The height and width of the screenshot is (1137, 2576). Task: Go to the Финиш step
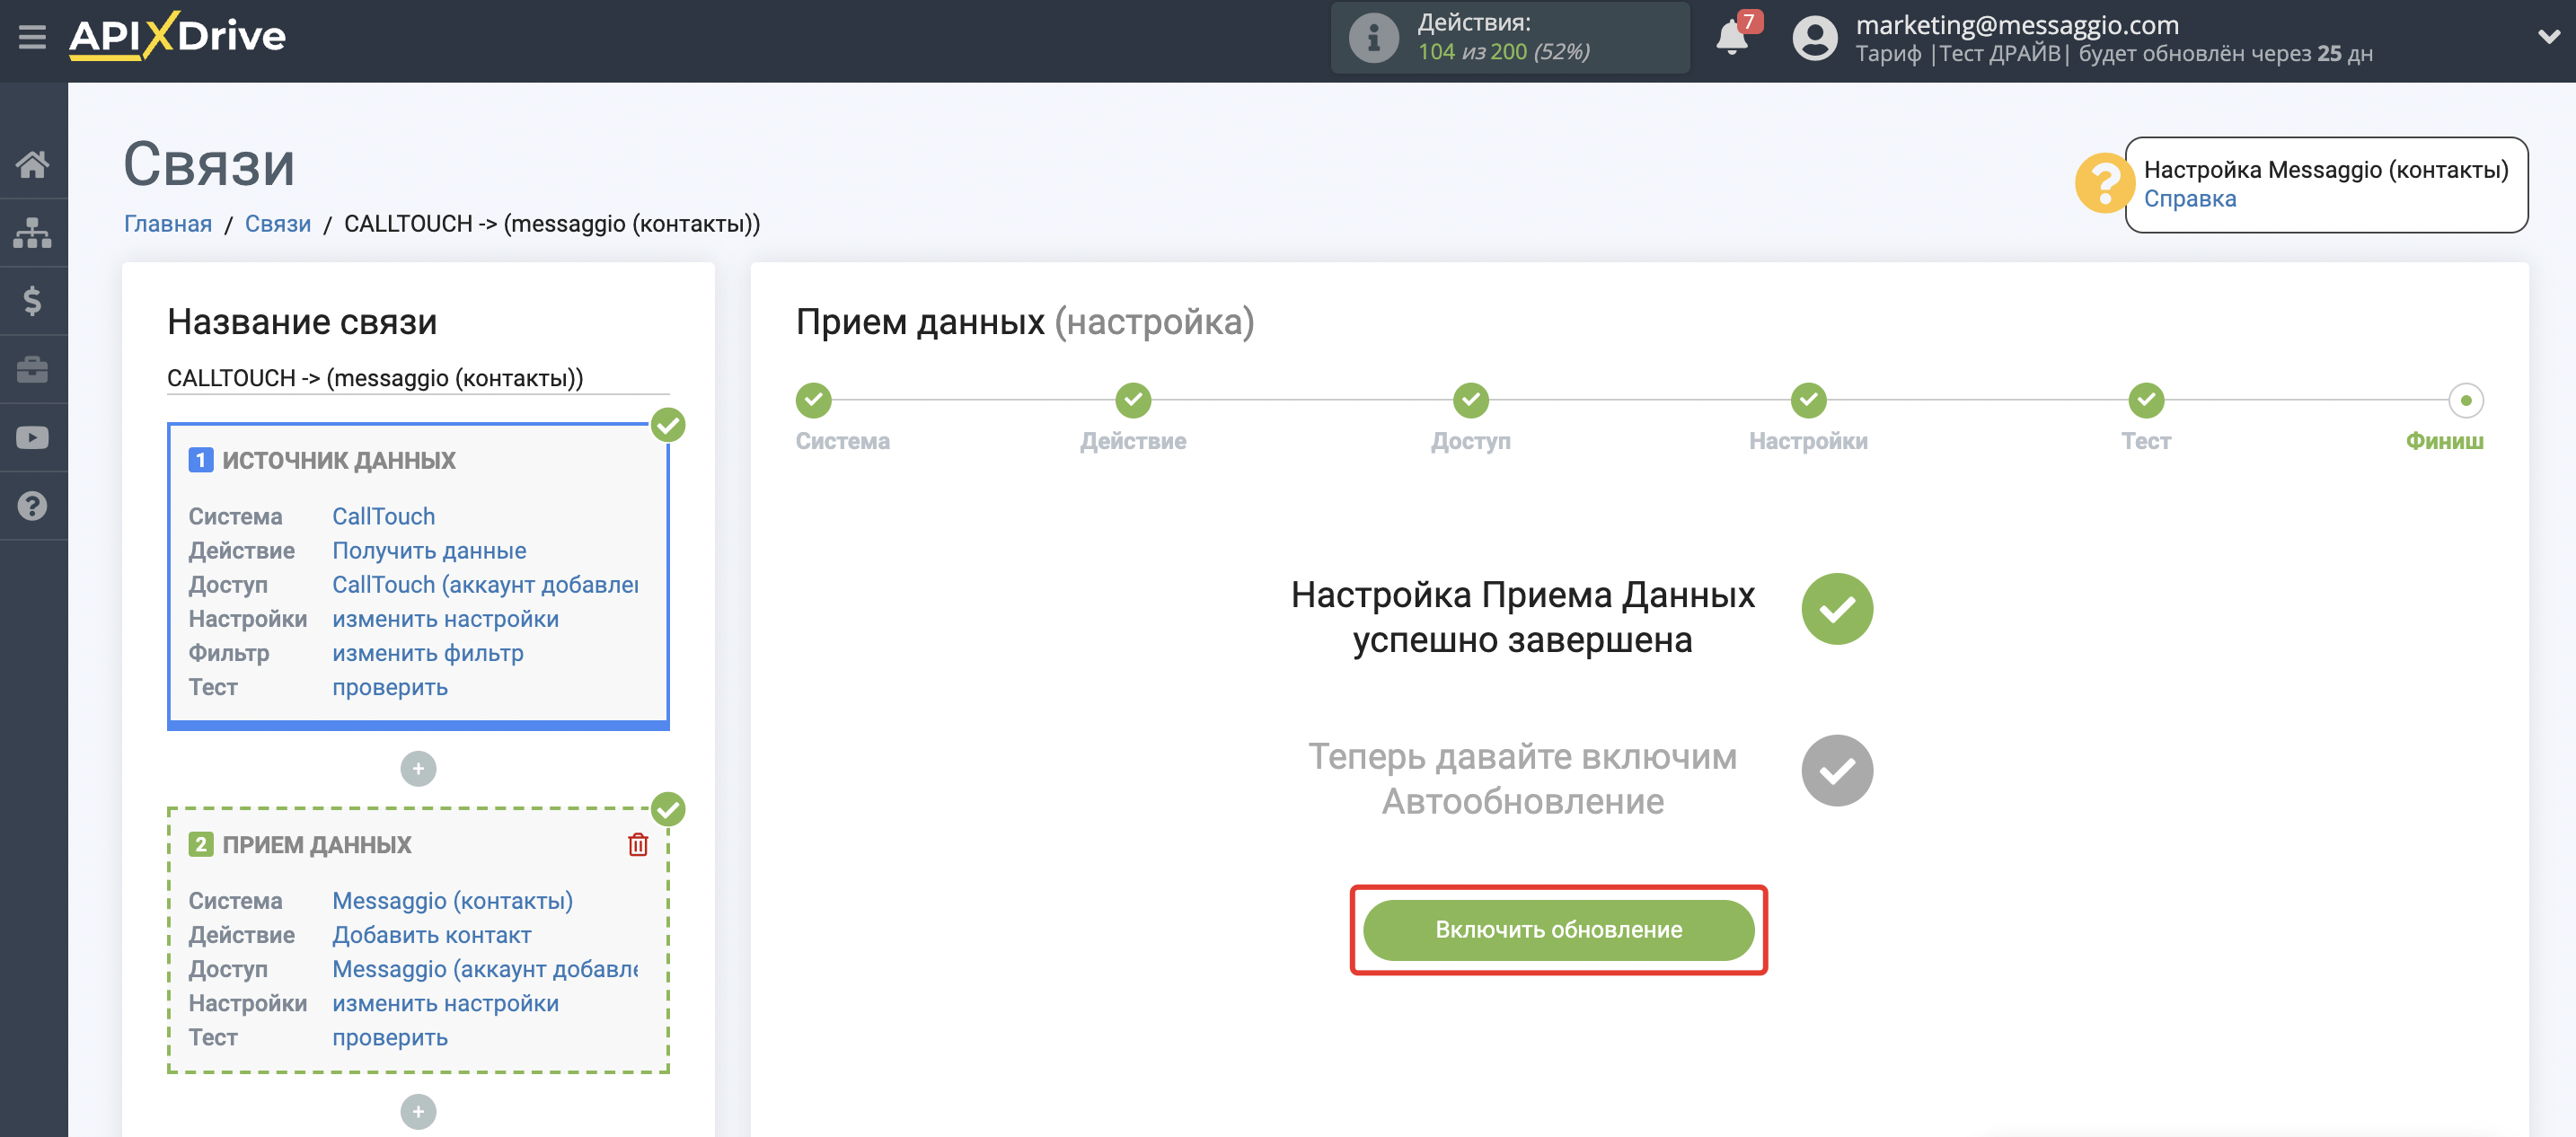tap(2465, 400)
